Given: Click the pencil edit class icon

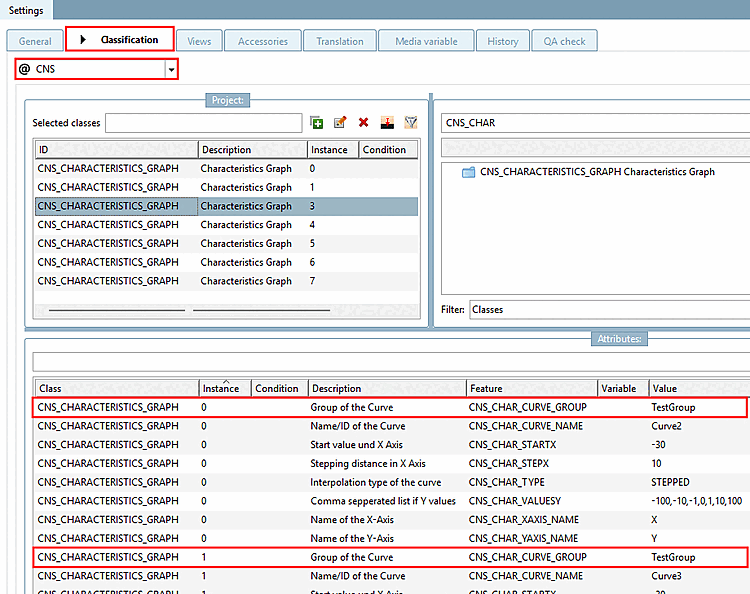Looking at the screenshot, I should click(340, 123).
